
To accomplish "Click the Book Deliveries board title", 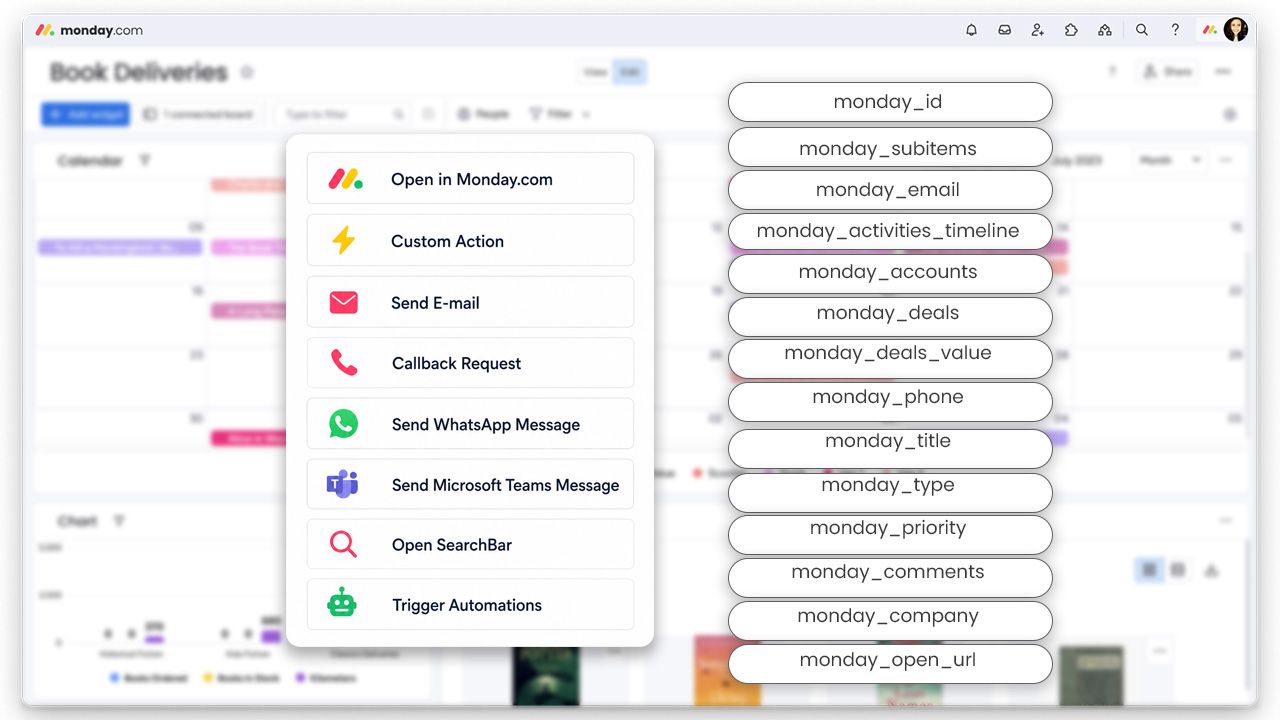I will 139,72.
